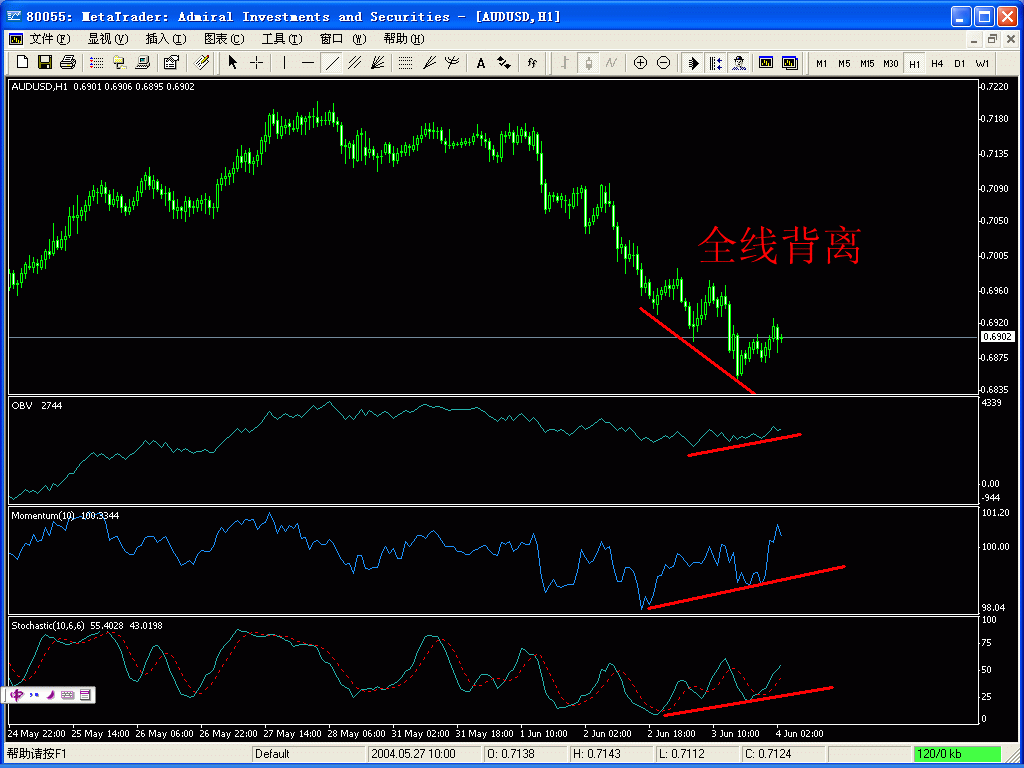The image size is (1024, 768).
Task: Open the 帮助(H) menu
Action: 404,39
